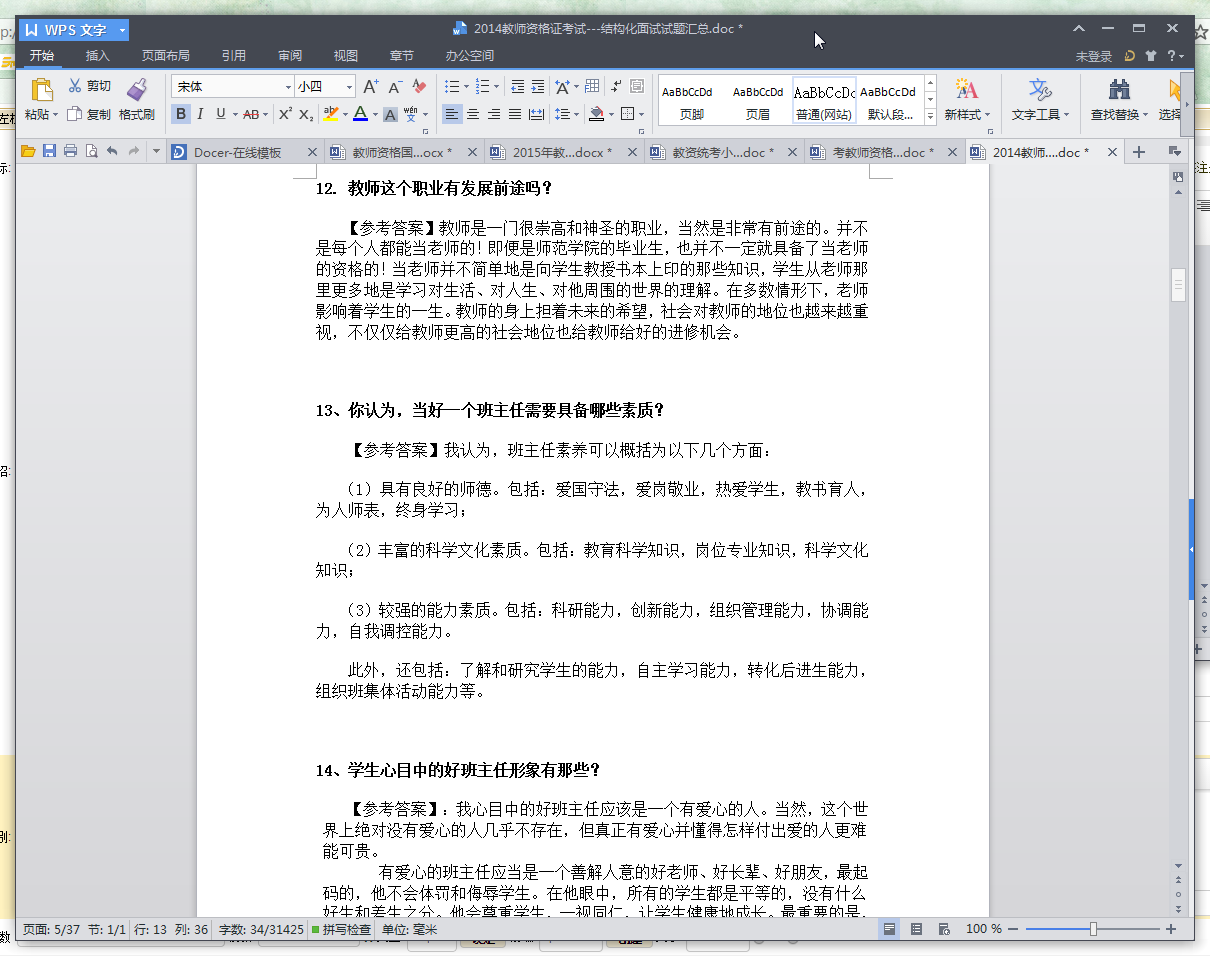This screenshot has width=1210, height=956.
Task: Click the skin (T-shirt) icon in title bar
Action: click(x=1151, y=56)
